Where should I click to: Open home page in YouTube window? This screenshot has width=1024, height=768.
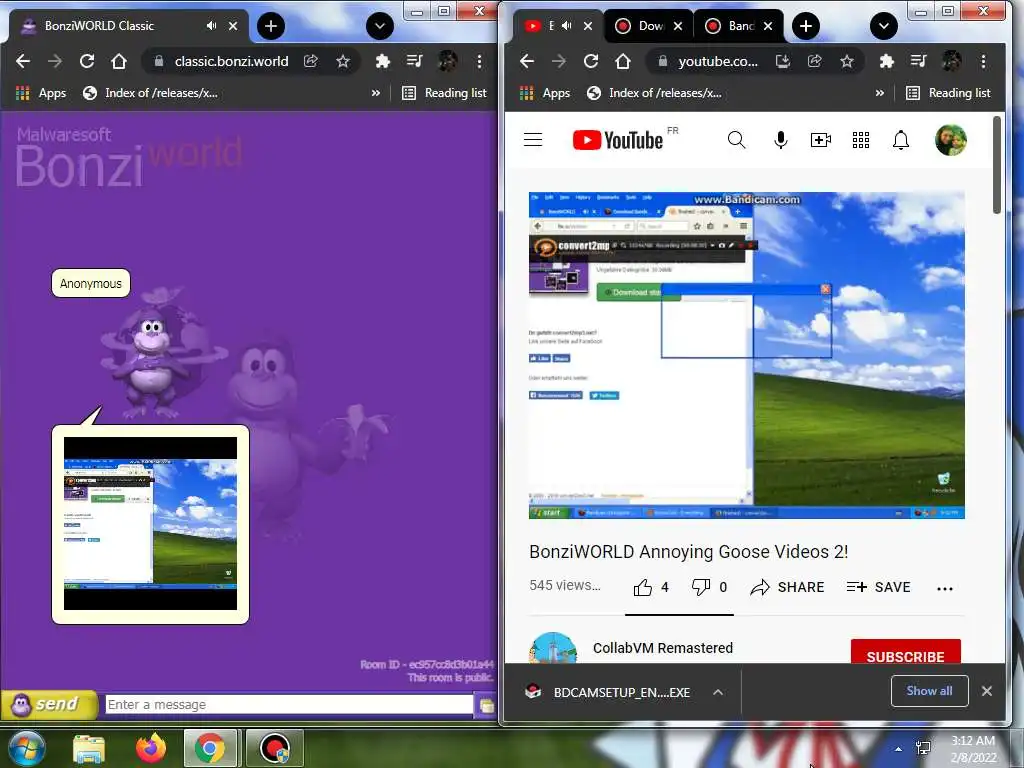tap(622, 61)
